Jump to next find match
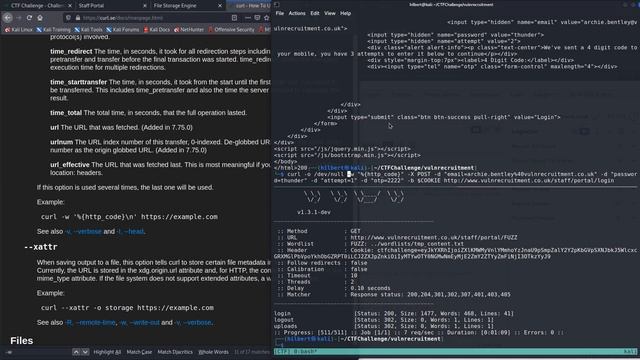Viewport: 640px width, 360px height. [85, 352]
